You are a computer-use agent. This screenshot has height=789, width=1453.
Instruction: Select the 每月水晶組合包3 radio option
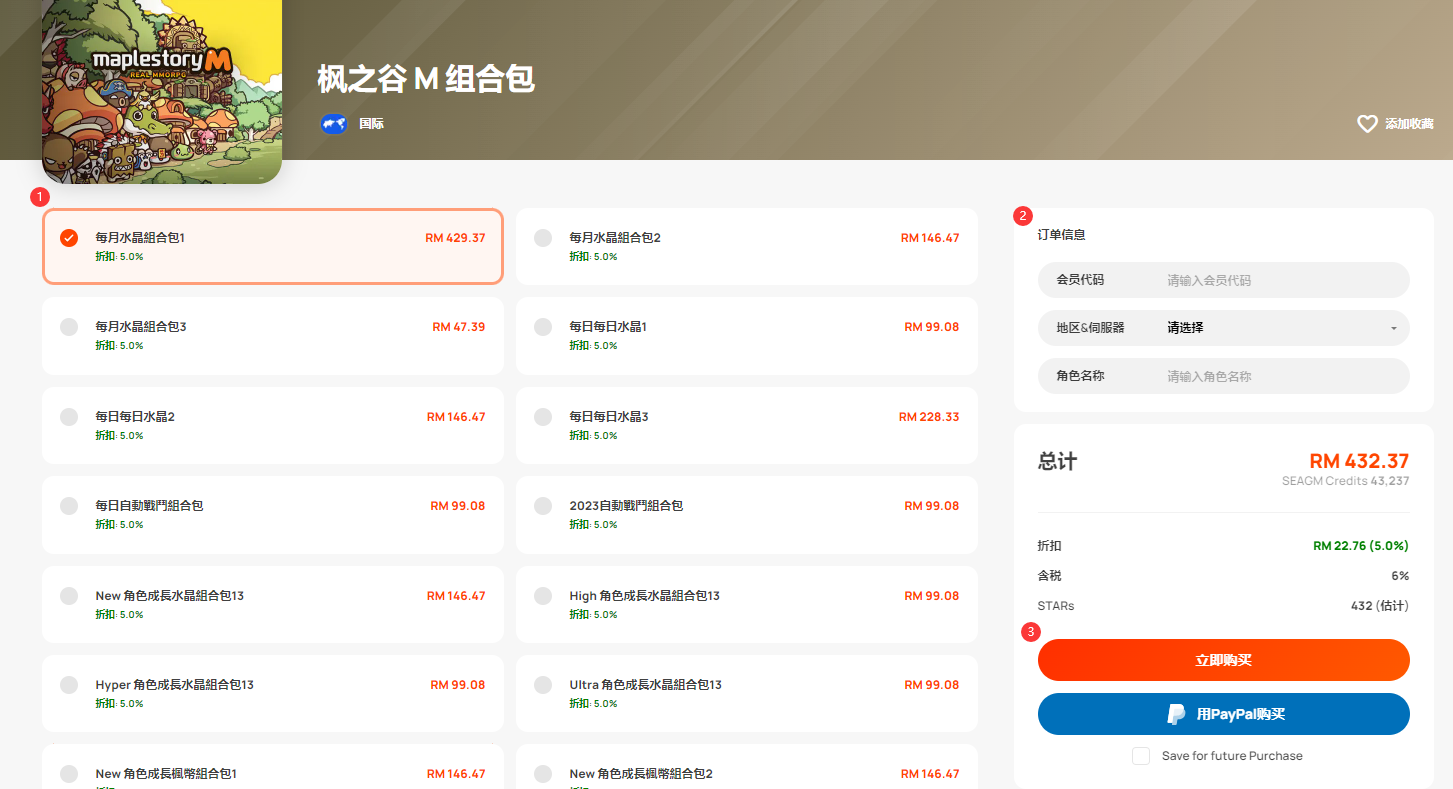[69, 327]
